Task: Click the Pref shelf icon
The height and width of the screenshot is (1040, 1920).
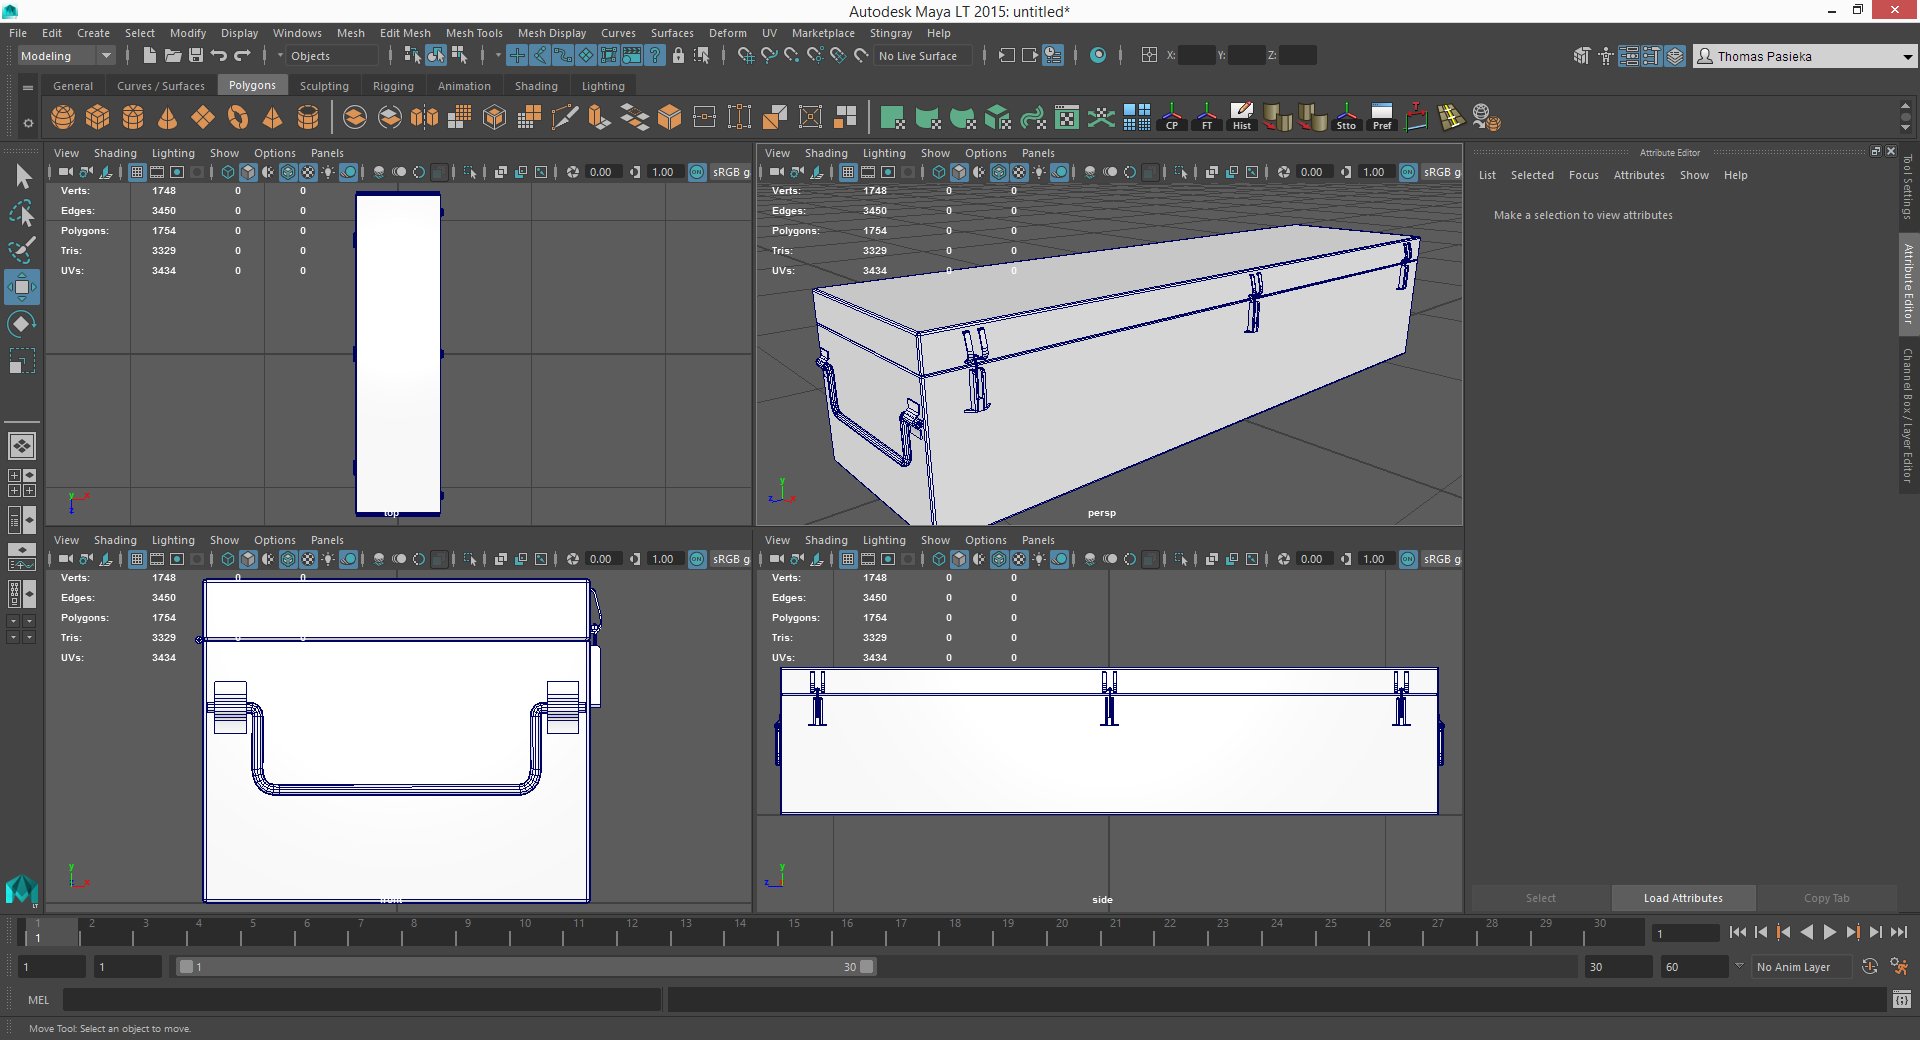Action: [1381, 117]
